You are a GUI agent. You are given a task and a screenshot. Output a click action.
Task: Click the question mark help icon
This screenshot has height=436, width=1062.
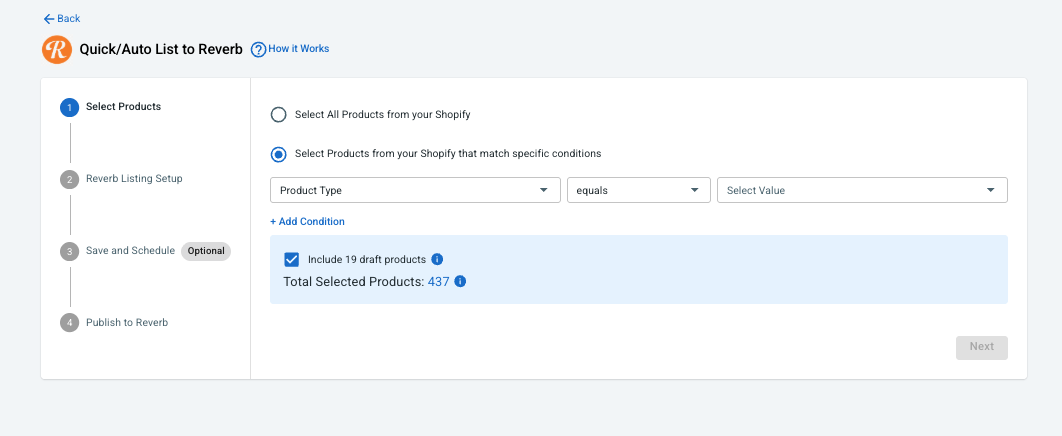click(258, 49)
